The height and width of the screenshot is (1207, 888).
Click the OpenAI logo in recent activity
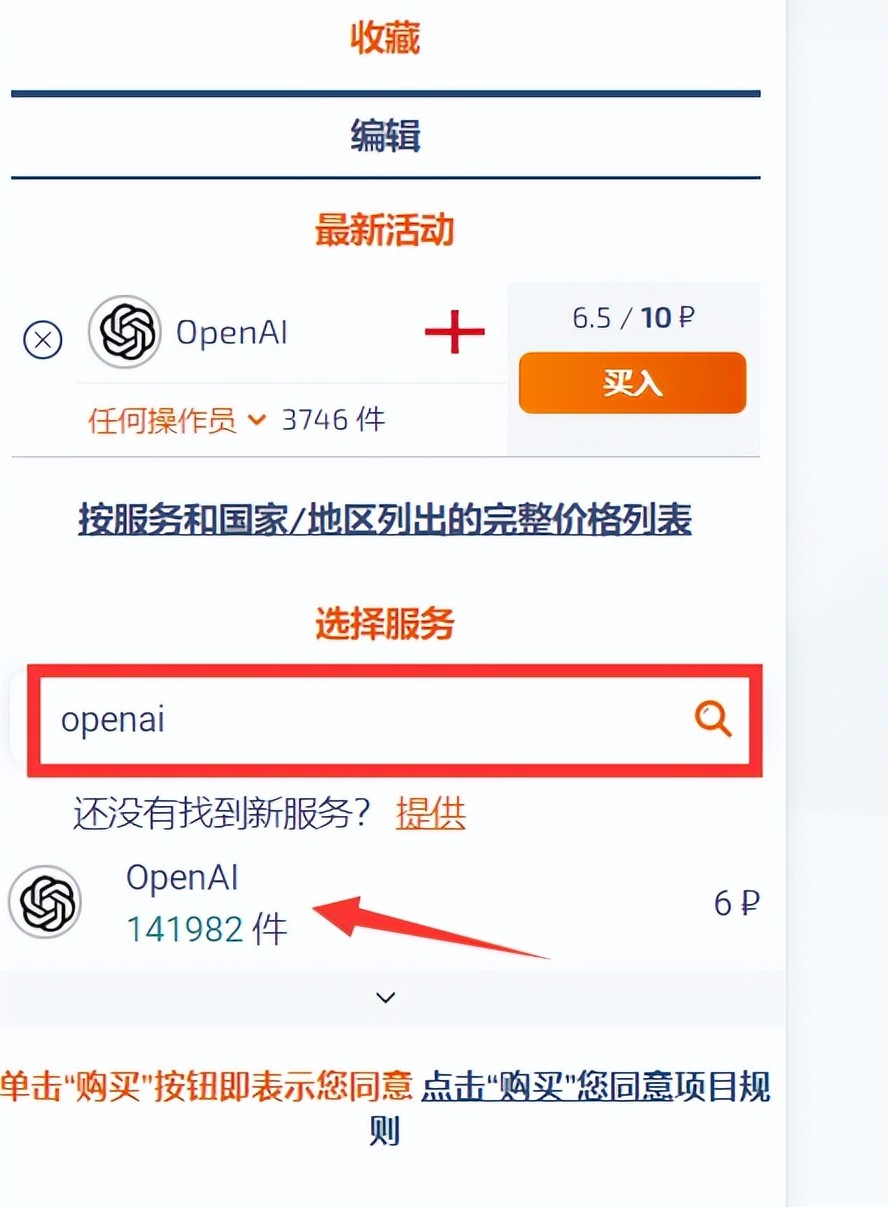[125, 332]
